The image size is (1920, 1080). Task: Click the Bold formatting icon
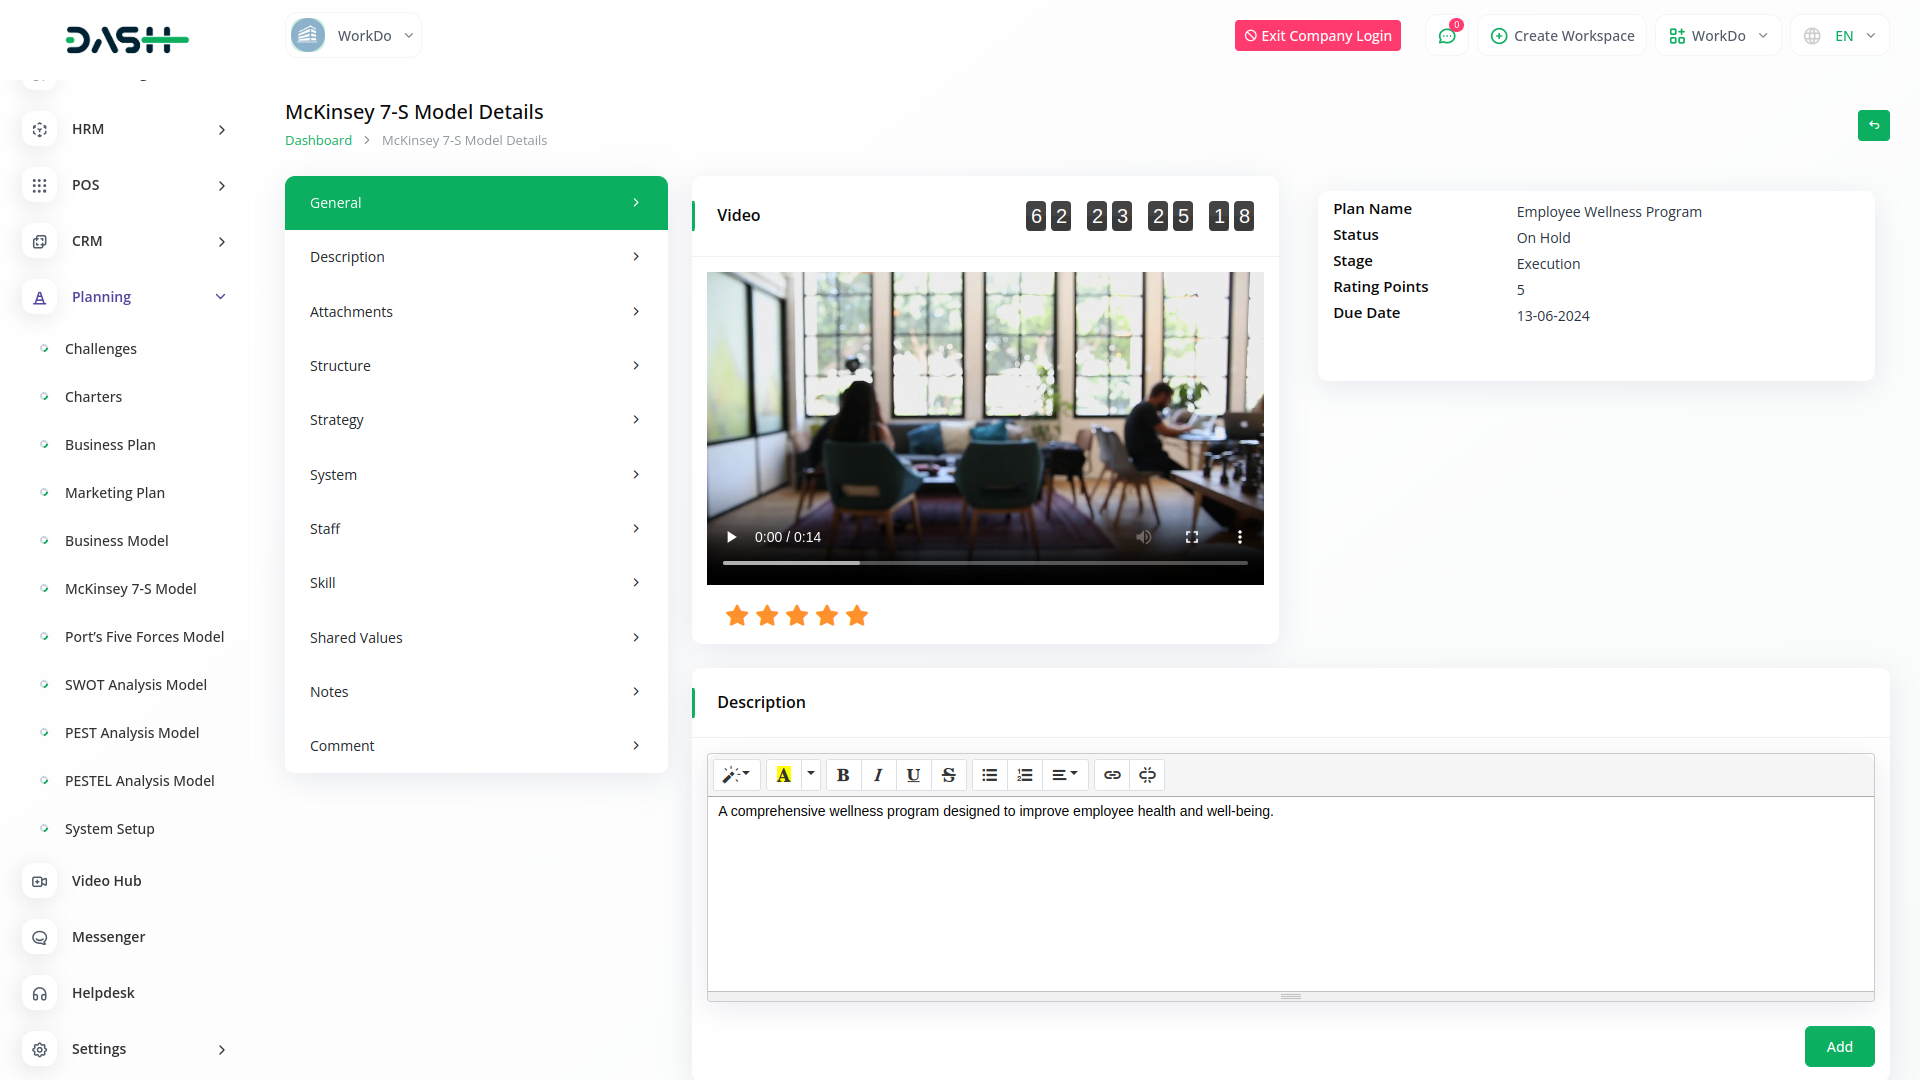[x=843, y=775]
